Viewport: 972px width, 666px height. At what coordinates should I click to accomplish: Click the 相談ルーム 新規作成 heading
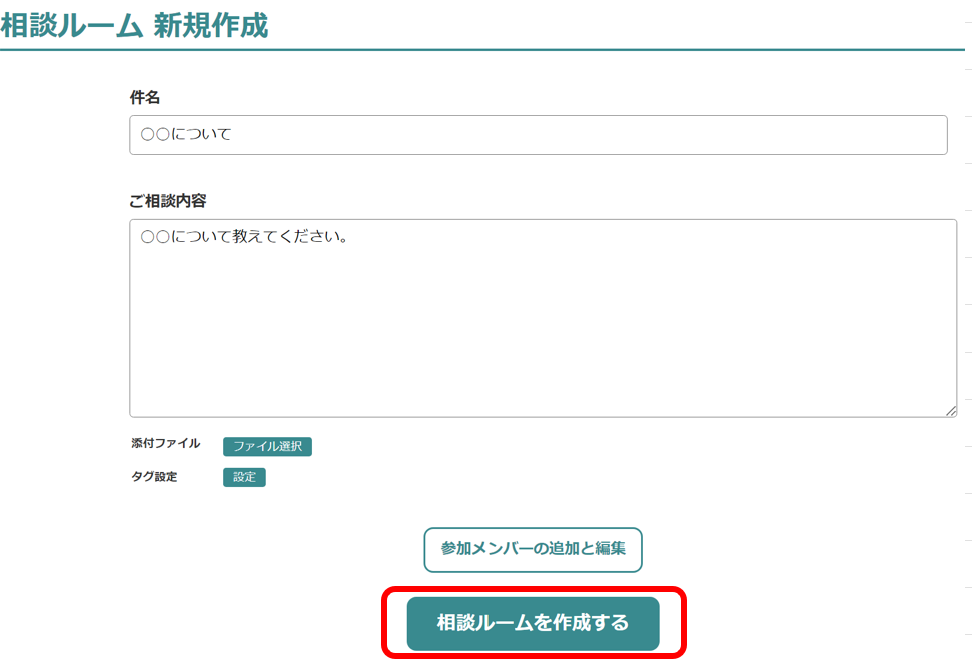coord(134,25)
